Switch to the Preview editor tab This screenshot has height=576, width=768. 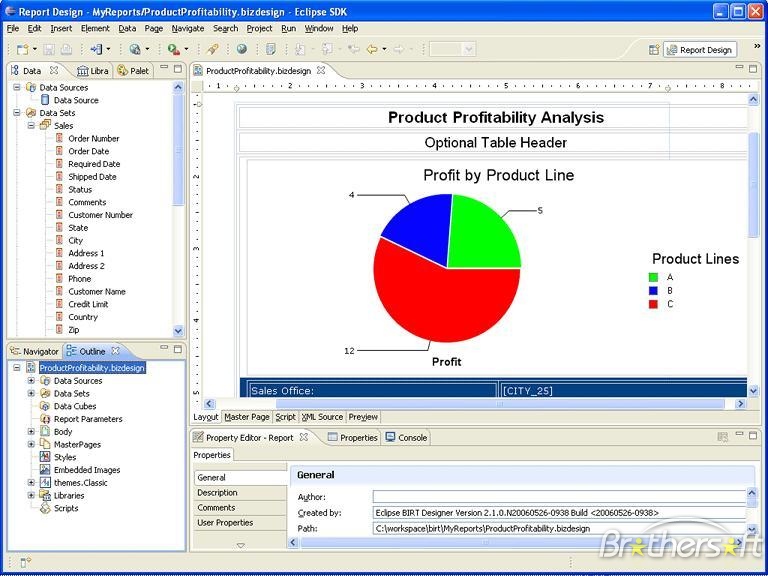pos(363,417)
